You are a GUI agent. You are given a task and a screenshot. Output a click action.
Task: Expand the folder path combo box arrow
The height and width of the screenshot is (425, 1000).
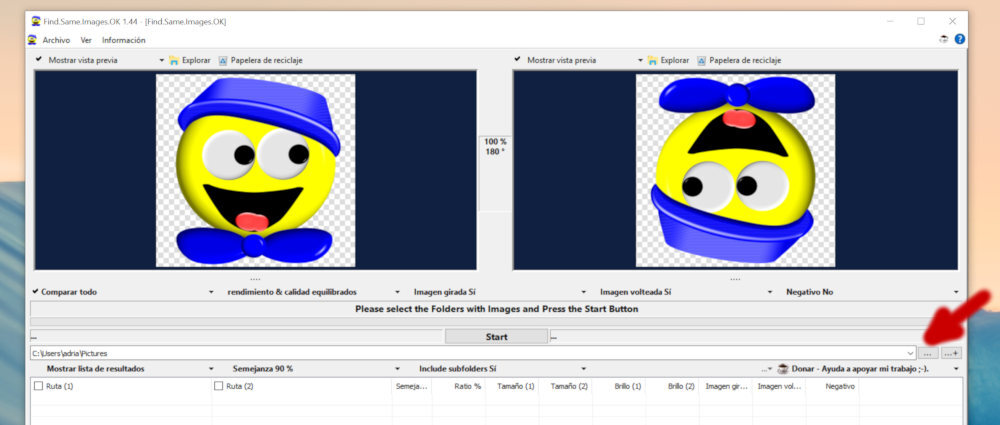tap(909, 353)
